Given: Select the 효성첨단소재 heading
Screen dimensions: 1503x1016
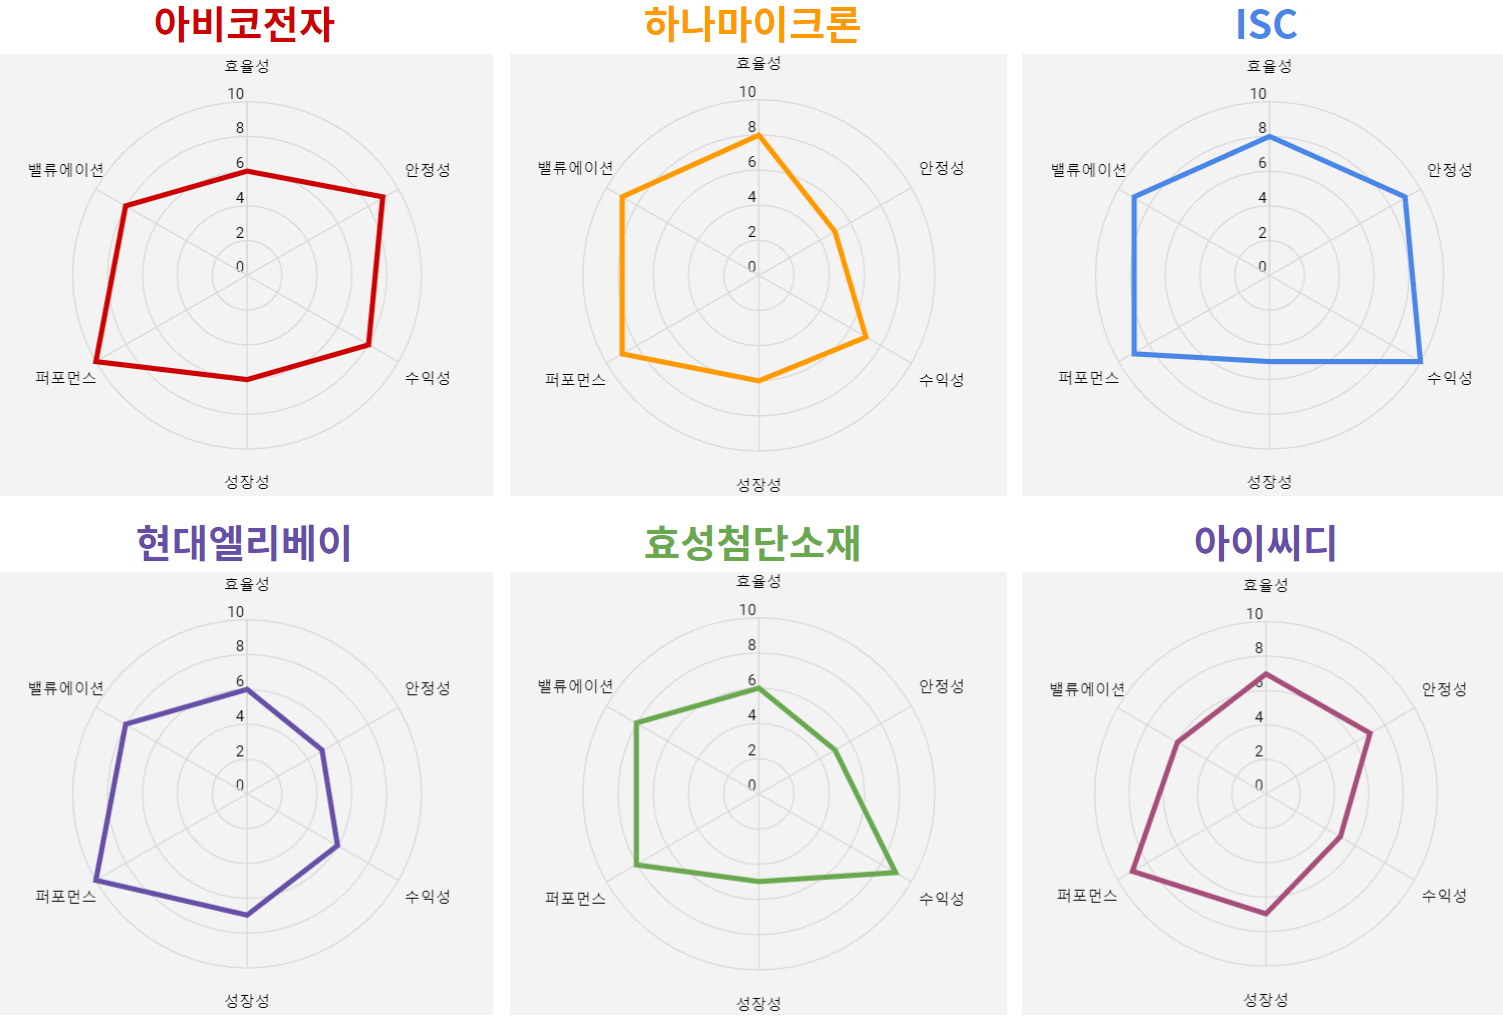Looking at the screenshot, I should [x=752, y=543].
